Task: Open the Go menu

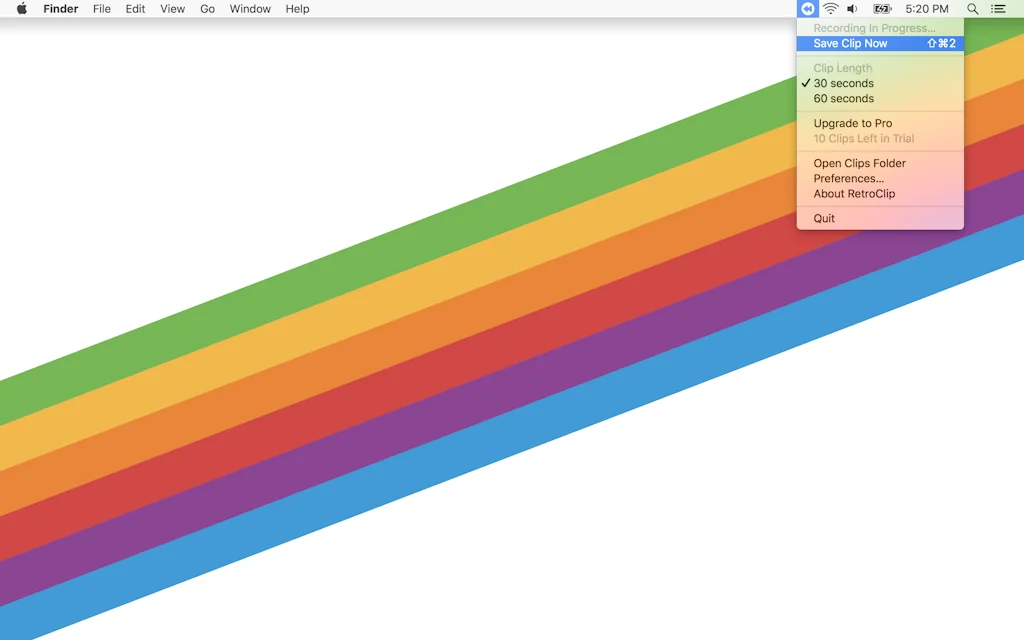Action: tap(207, 9)
